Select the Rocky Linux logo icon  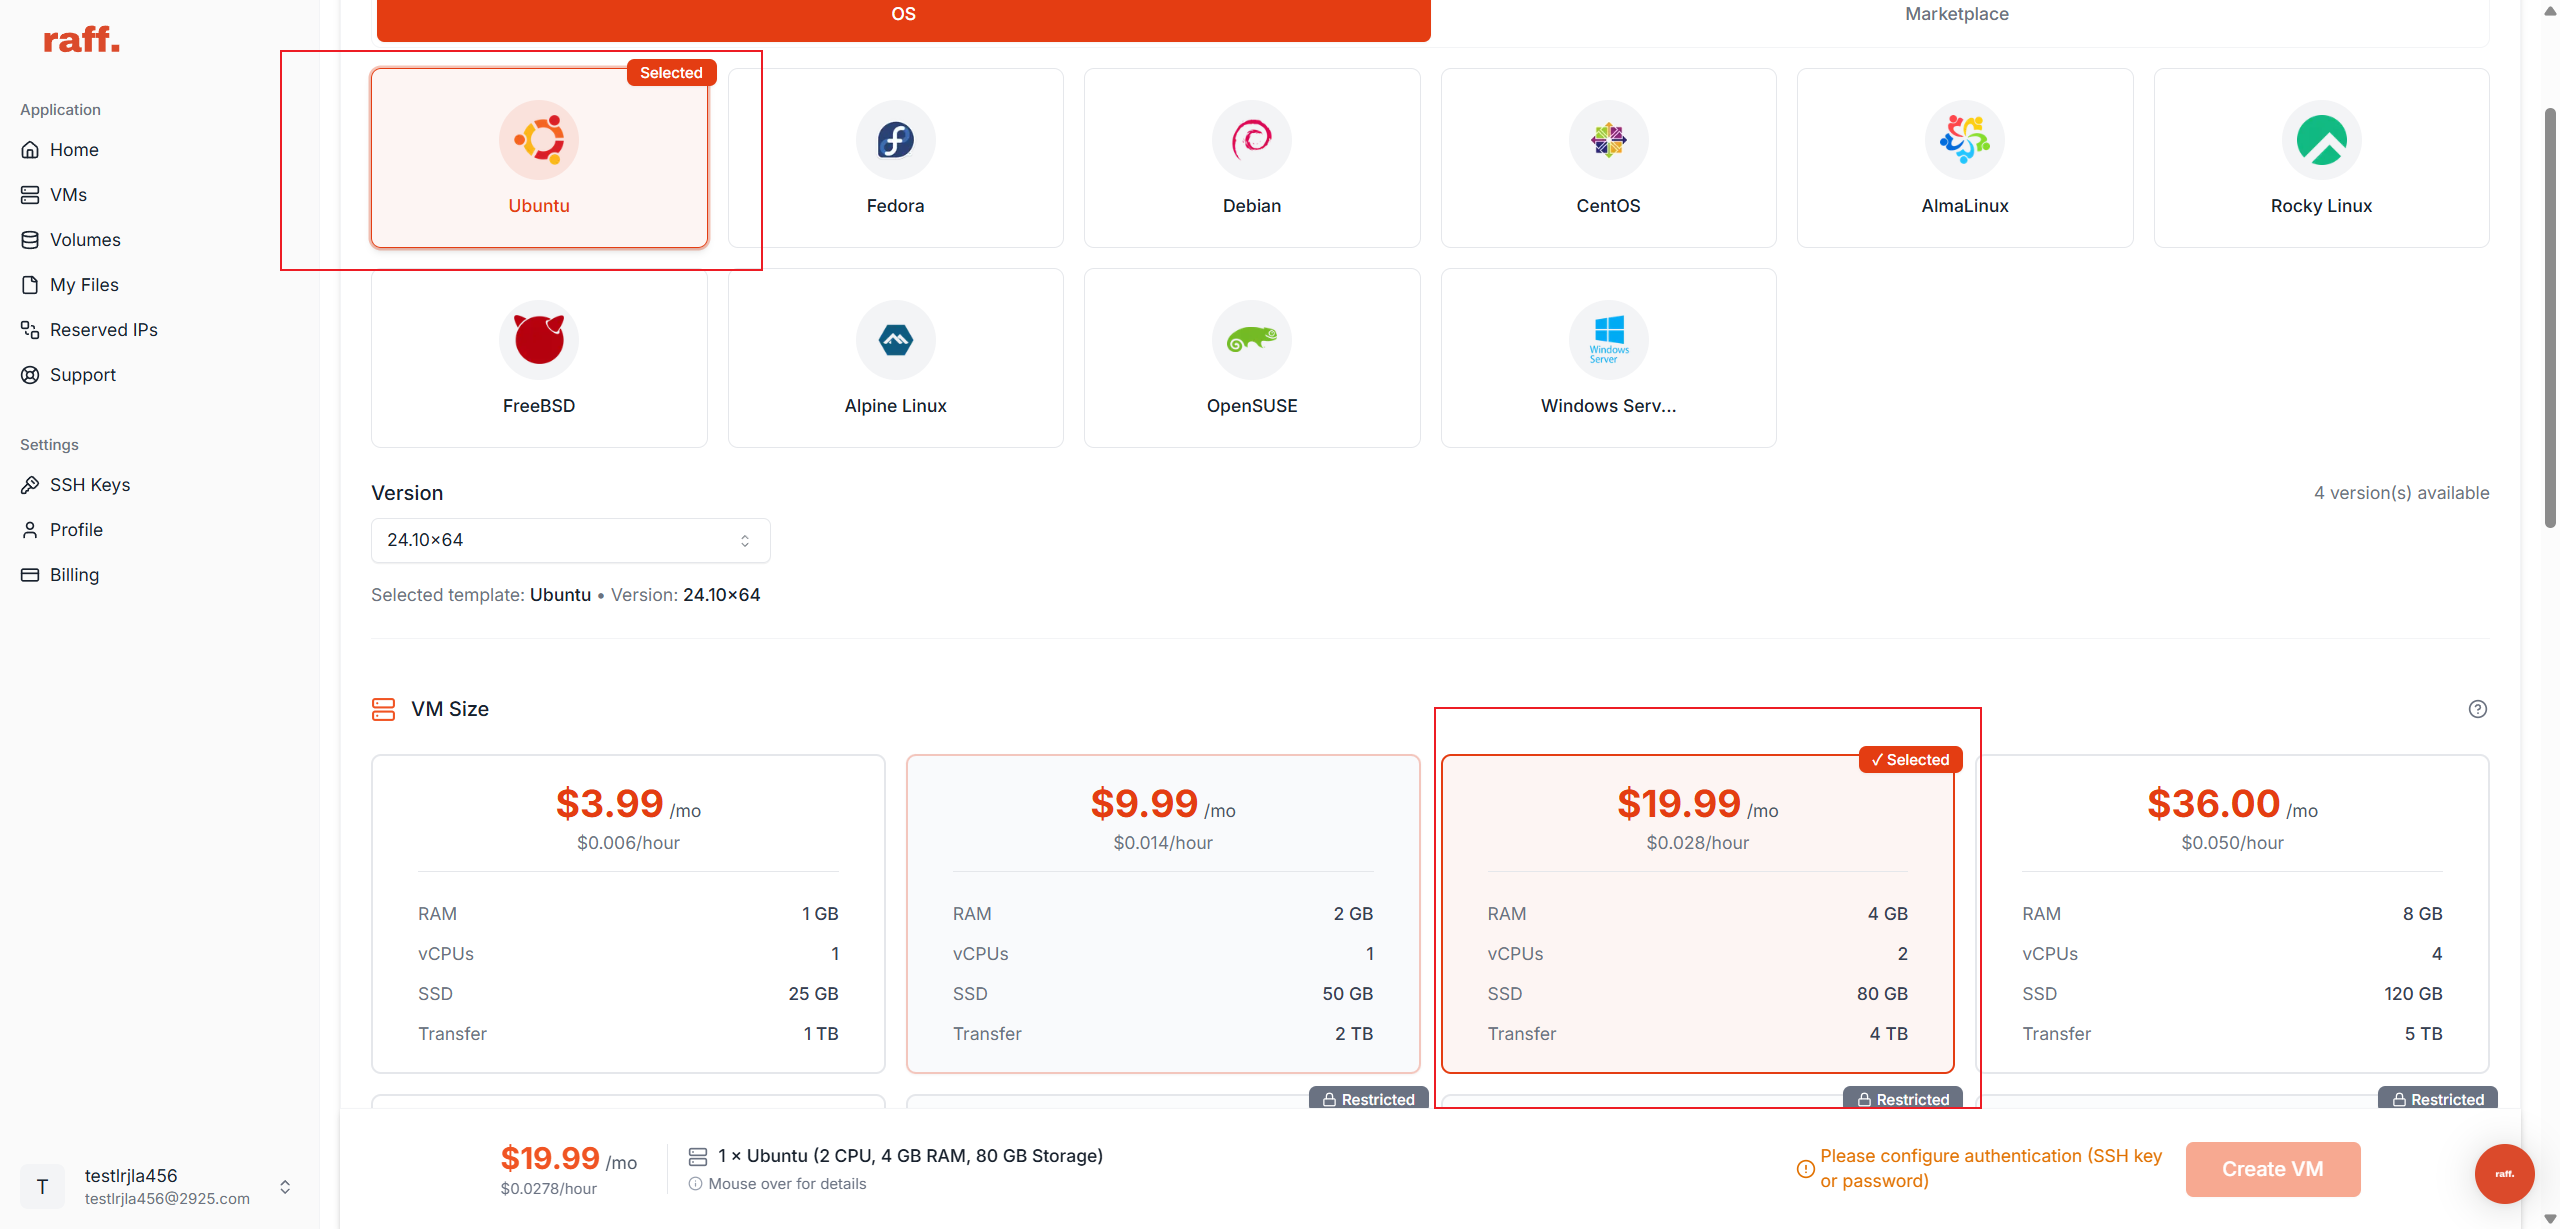2322,140
